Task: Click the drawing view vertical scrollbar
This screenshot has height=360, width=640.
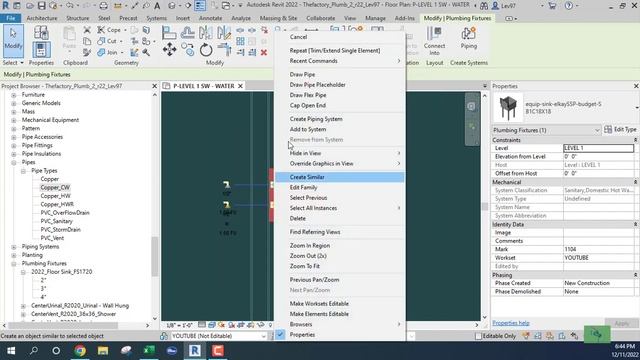Action: 484,206
